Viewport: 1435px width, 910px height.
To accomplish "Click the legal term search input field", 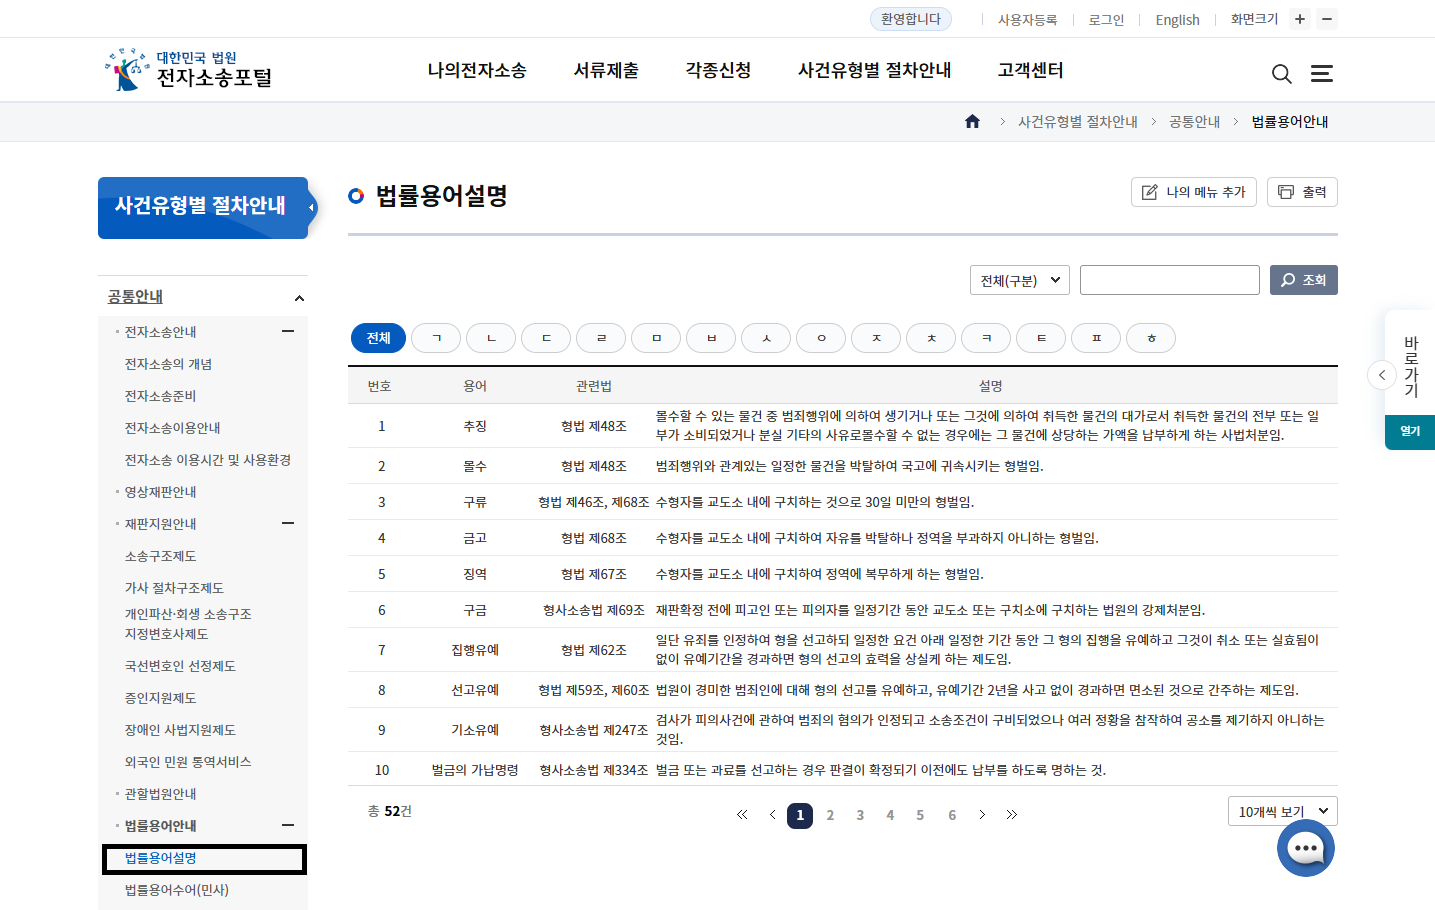I will click(x=1169, y=280).
